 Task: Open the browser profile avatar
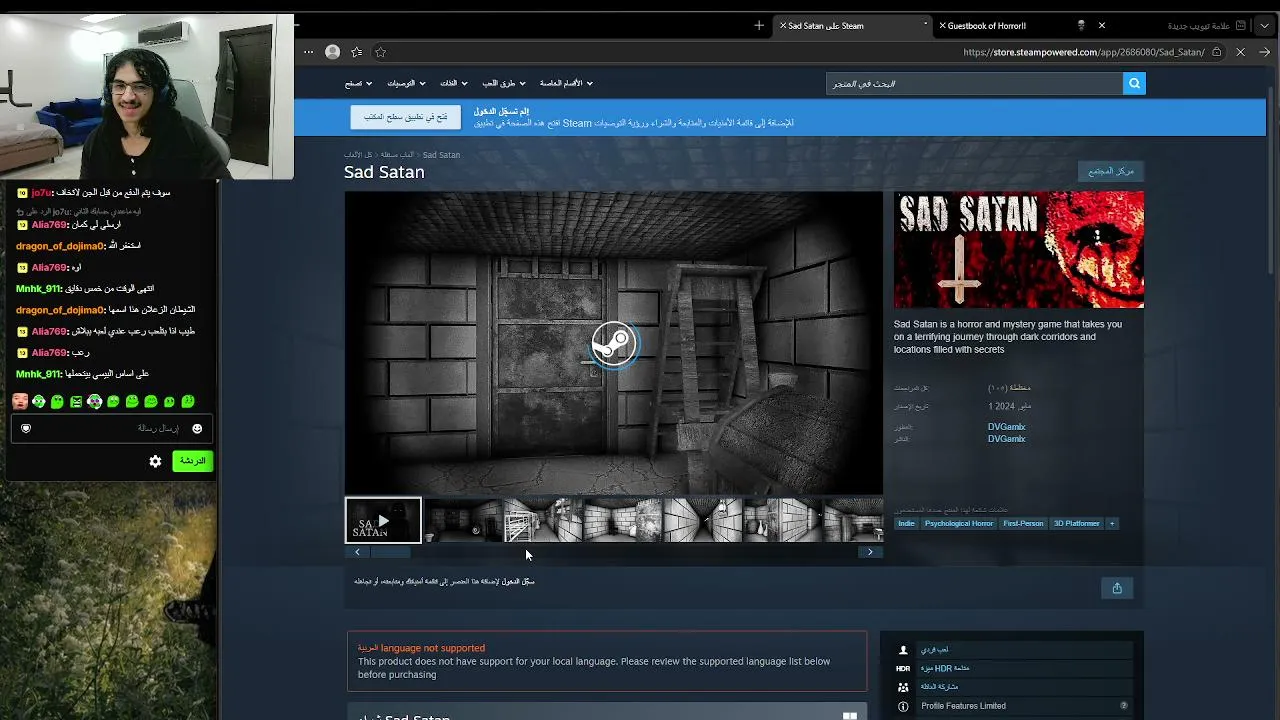pyautogui.click(x=332, y=52)
